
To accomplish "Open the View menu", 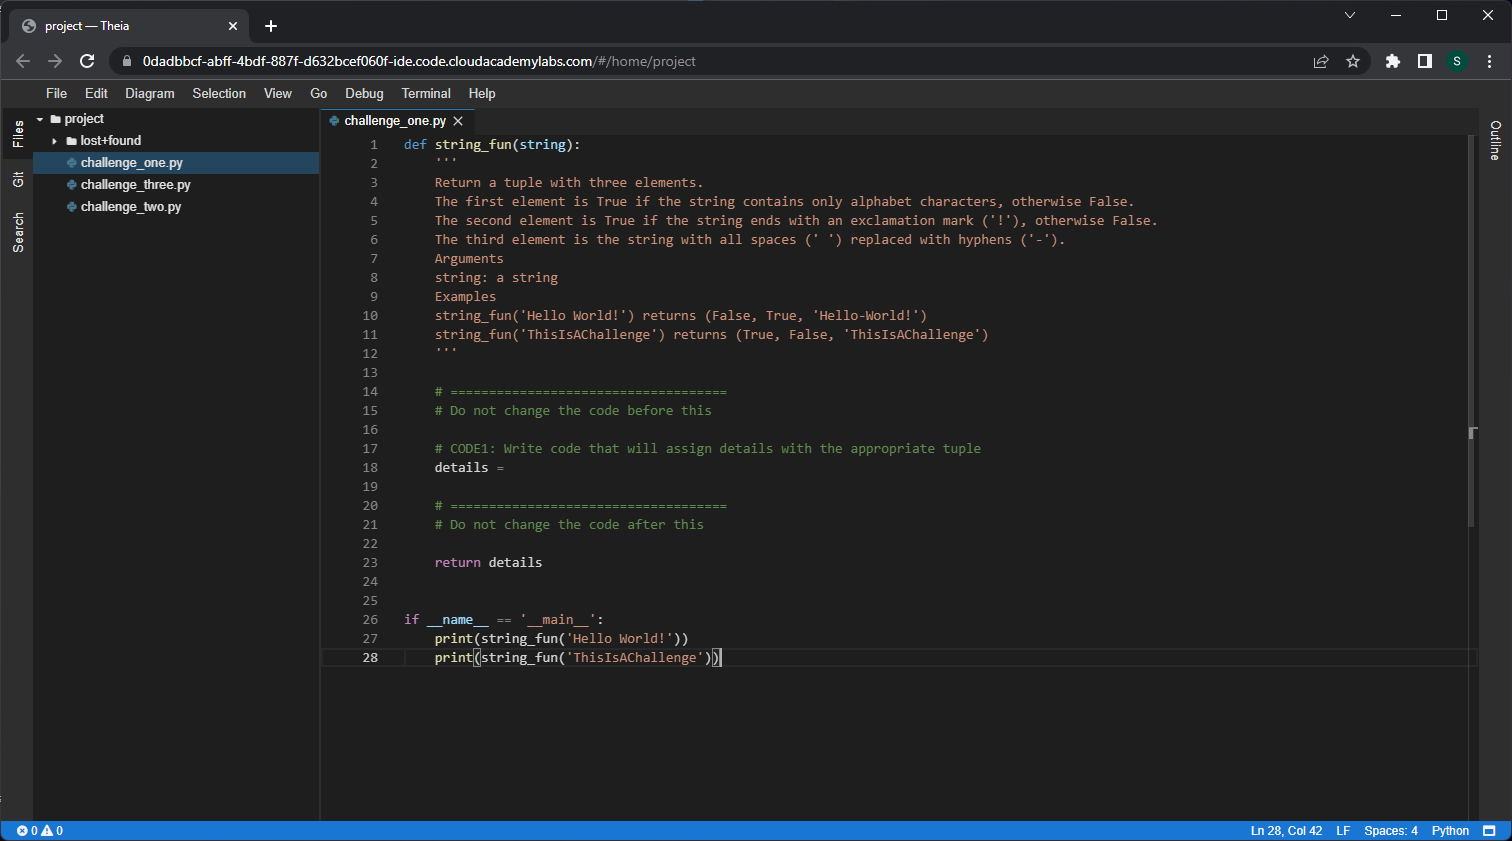I will [278, 93].
